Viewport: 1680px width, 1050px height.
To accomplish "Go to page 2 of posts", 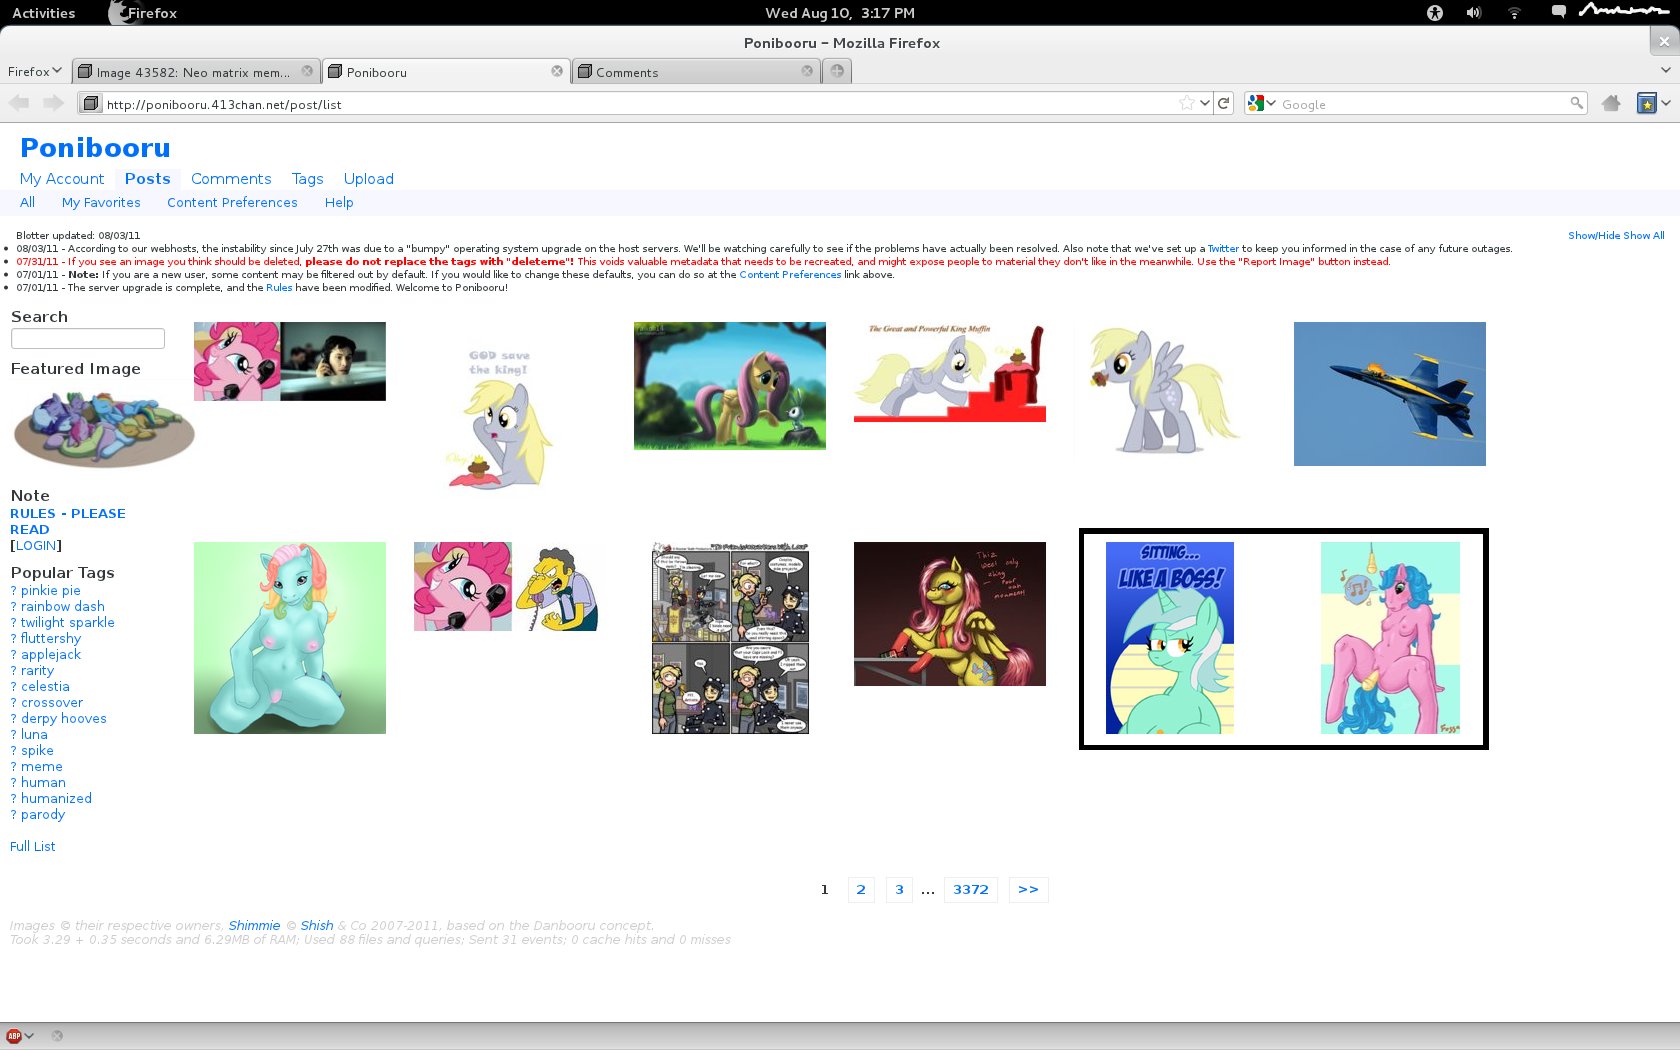I will (861, 890).
